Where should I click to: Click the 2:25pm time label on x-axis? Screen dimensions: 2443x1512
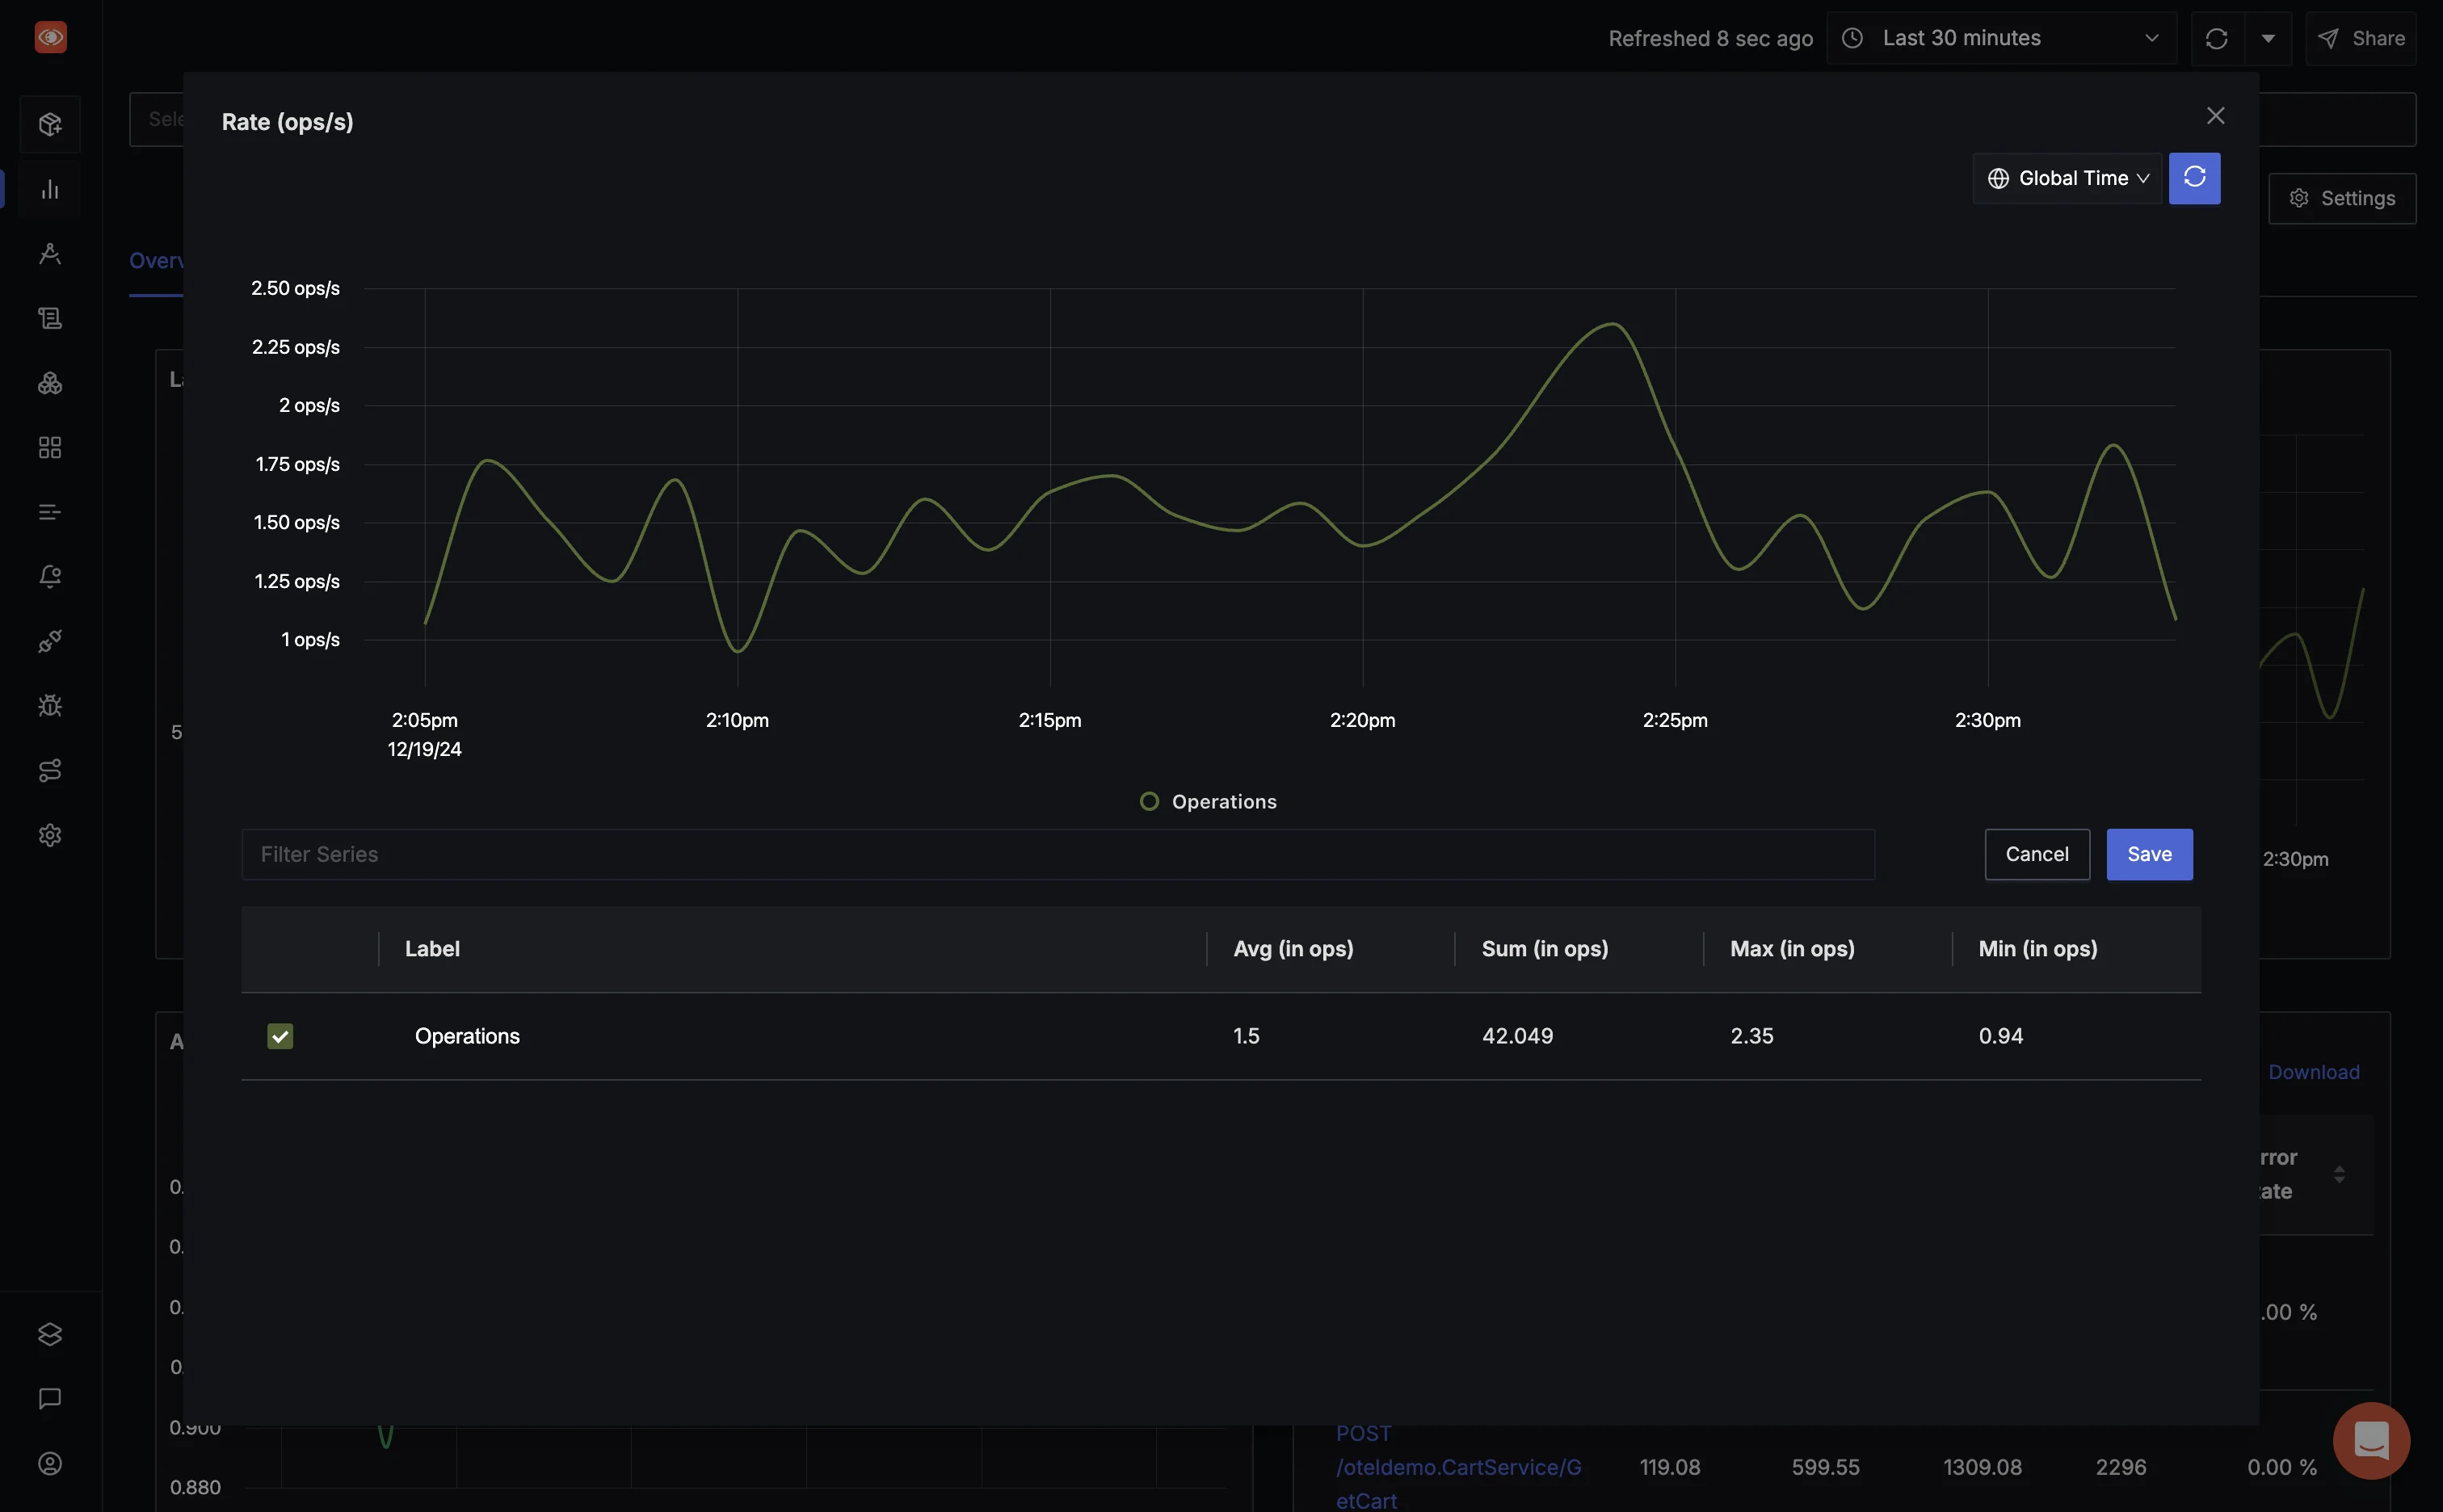click(x=1675, y=720)
